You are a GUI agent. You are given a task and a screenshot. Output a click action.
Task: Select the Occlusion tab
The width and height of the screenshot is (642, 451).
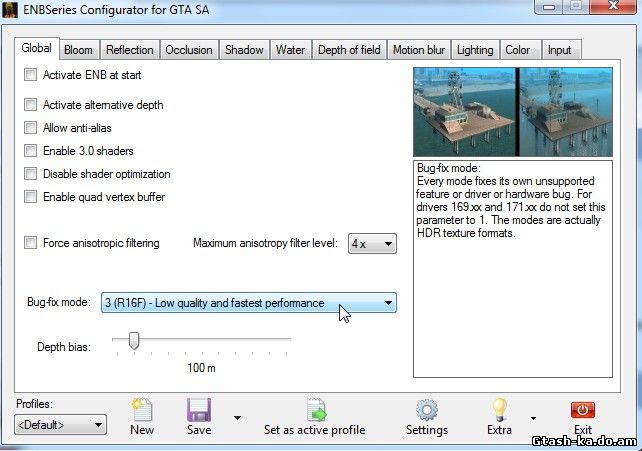click(x=189, y=50)
